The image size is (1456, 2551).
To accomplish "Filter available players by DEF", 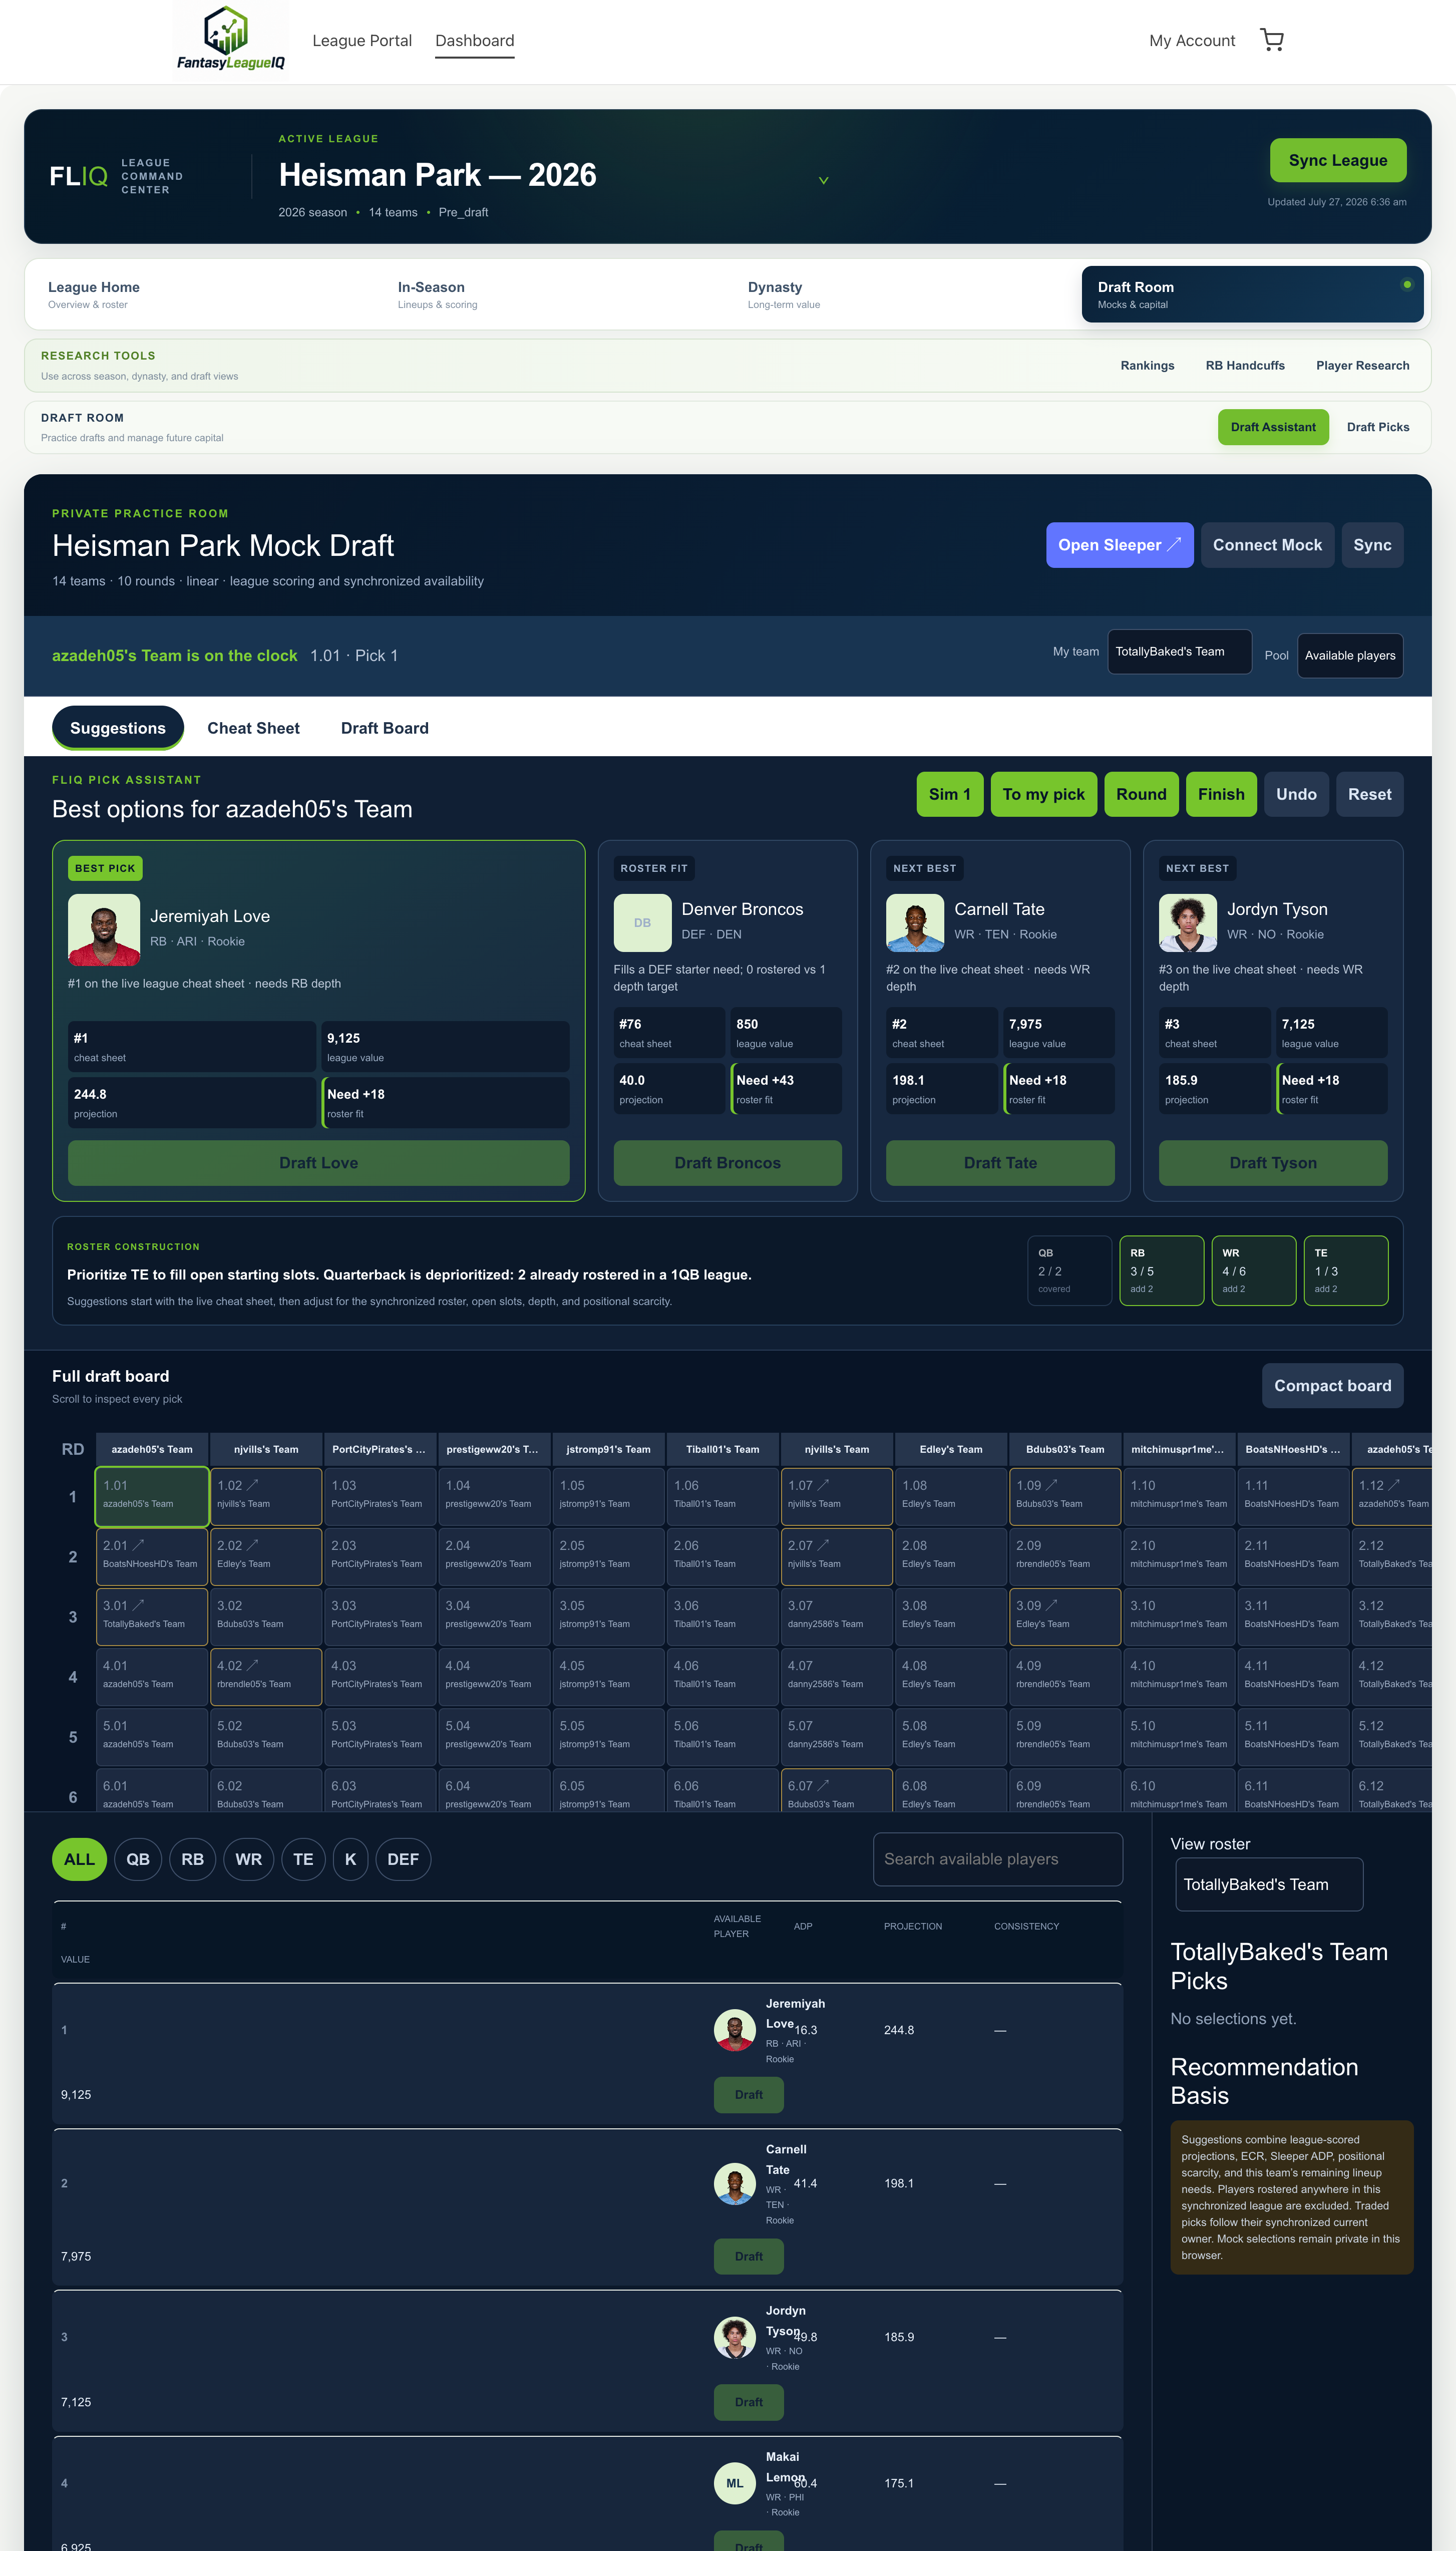I will [403, 1860].
